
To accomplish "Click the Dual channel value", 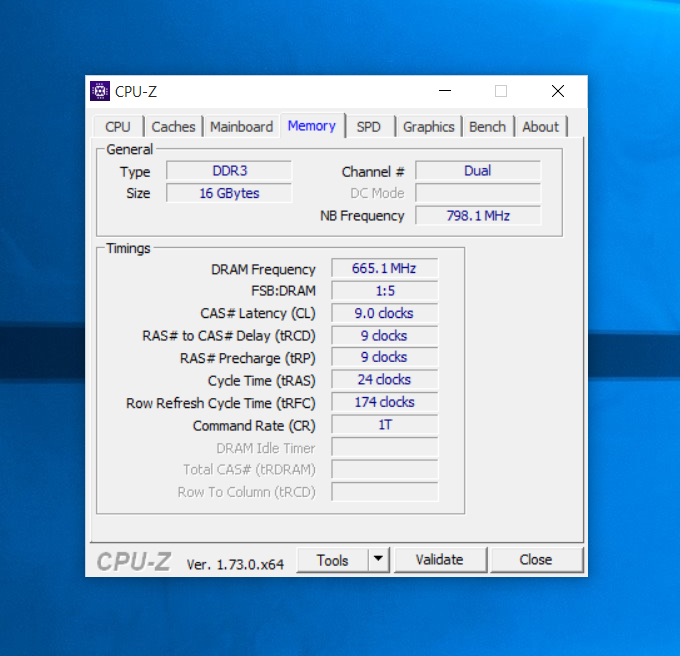I will (478, 171).
